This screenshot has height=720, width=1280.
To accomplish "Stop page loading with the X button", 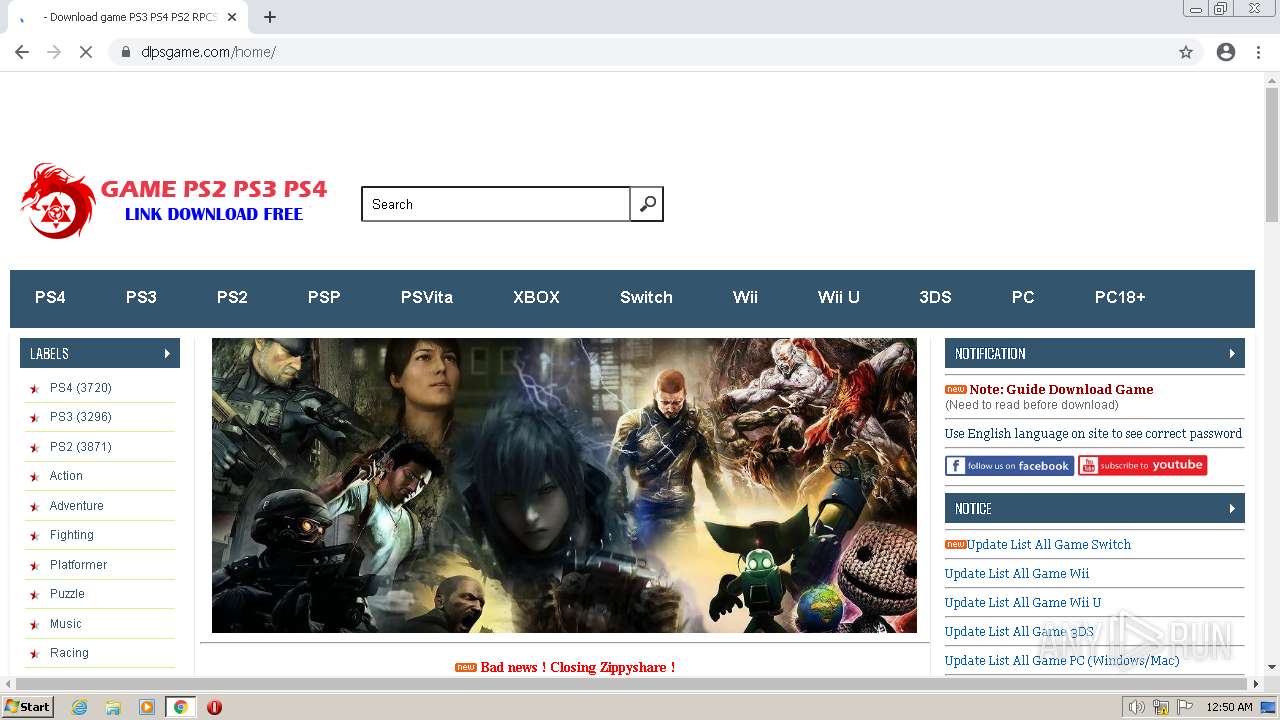I will 86,52.
